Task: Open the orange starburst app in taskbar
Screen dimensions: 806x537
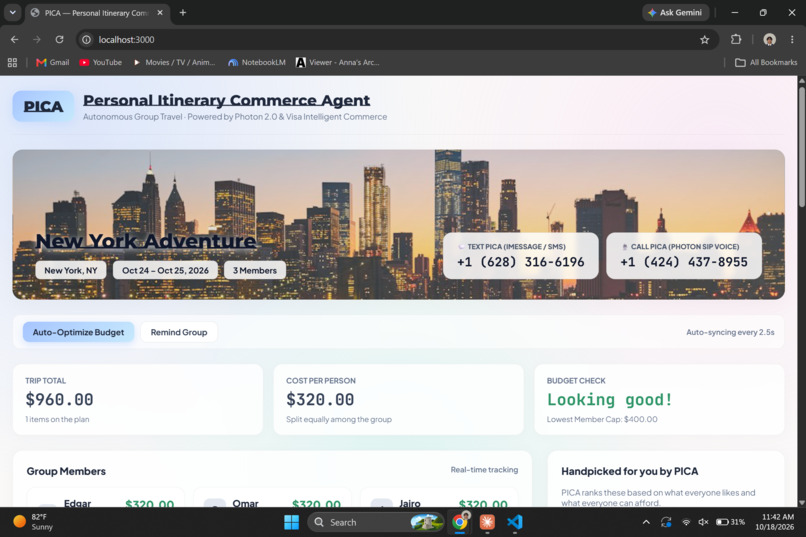Action: click(x=487, y=522)
